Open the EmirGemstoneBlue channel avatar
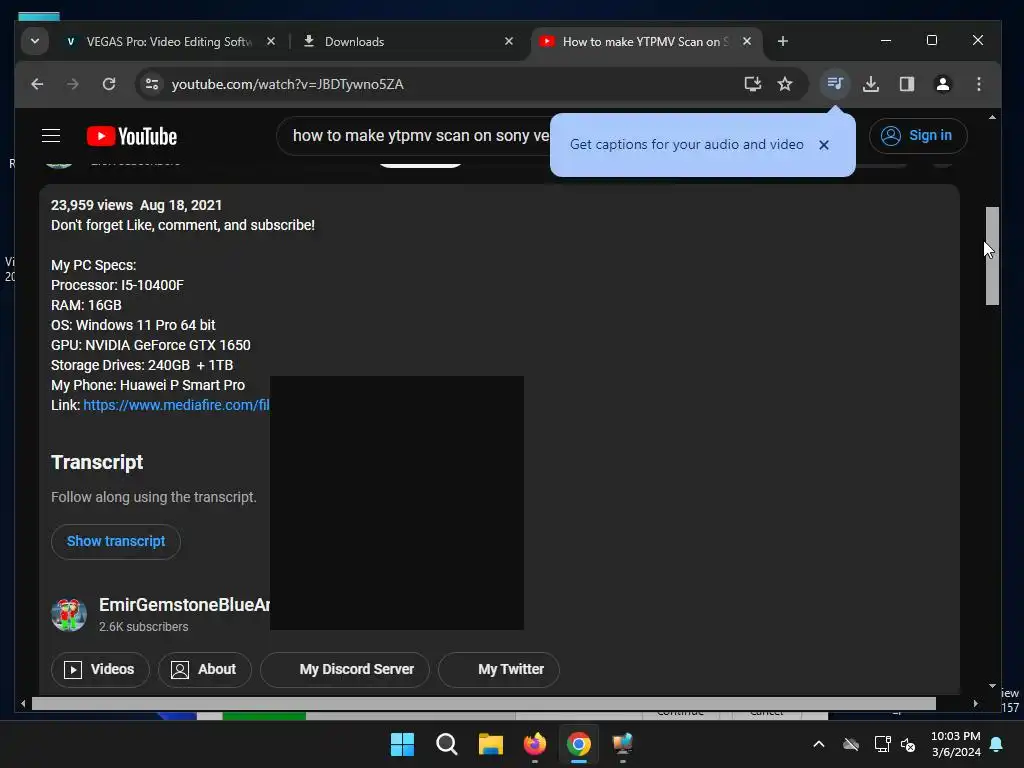This screenshot has width=1024, height=768. click(x=69, y=615)
